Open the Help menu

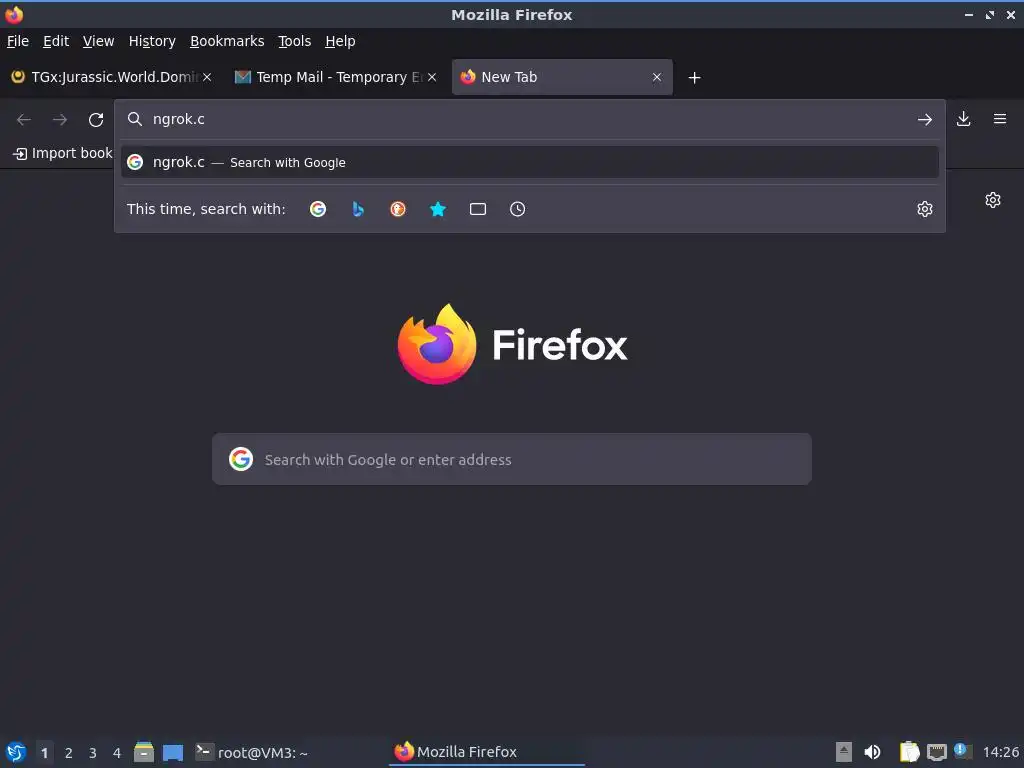point(340,41)
